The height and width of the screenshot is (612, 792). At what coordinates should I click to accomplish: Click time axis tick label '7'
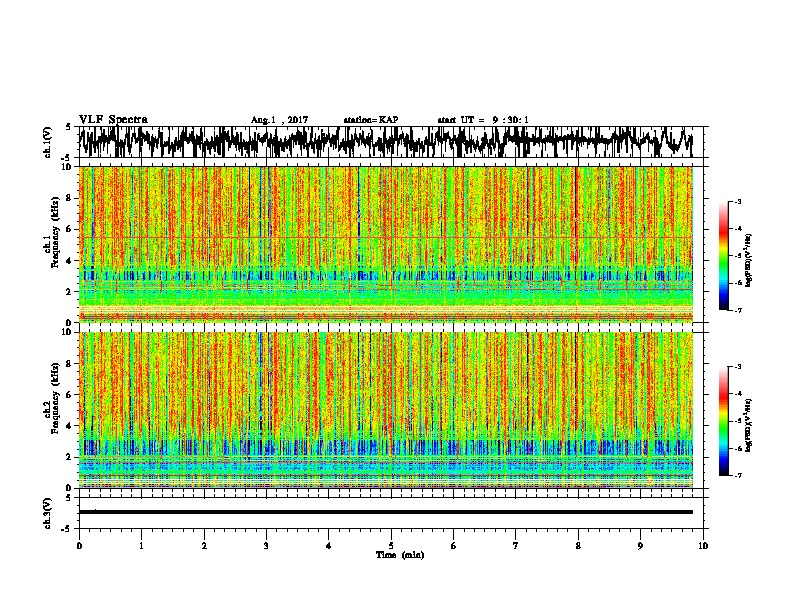[516, 546]
